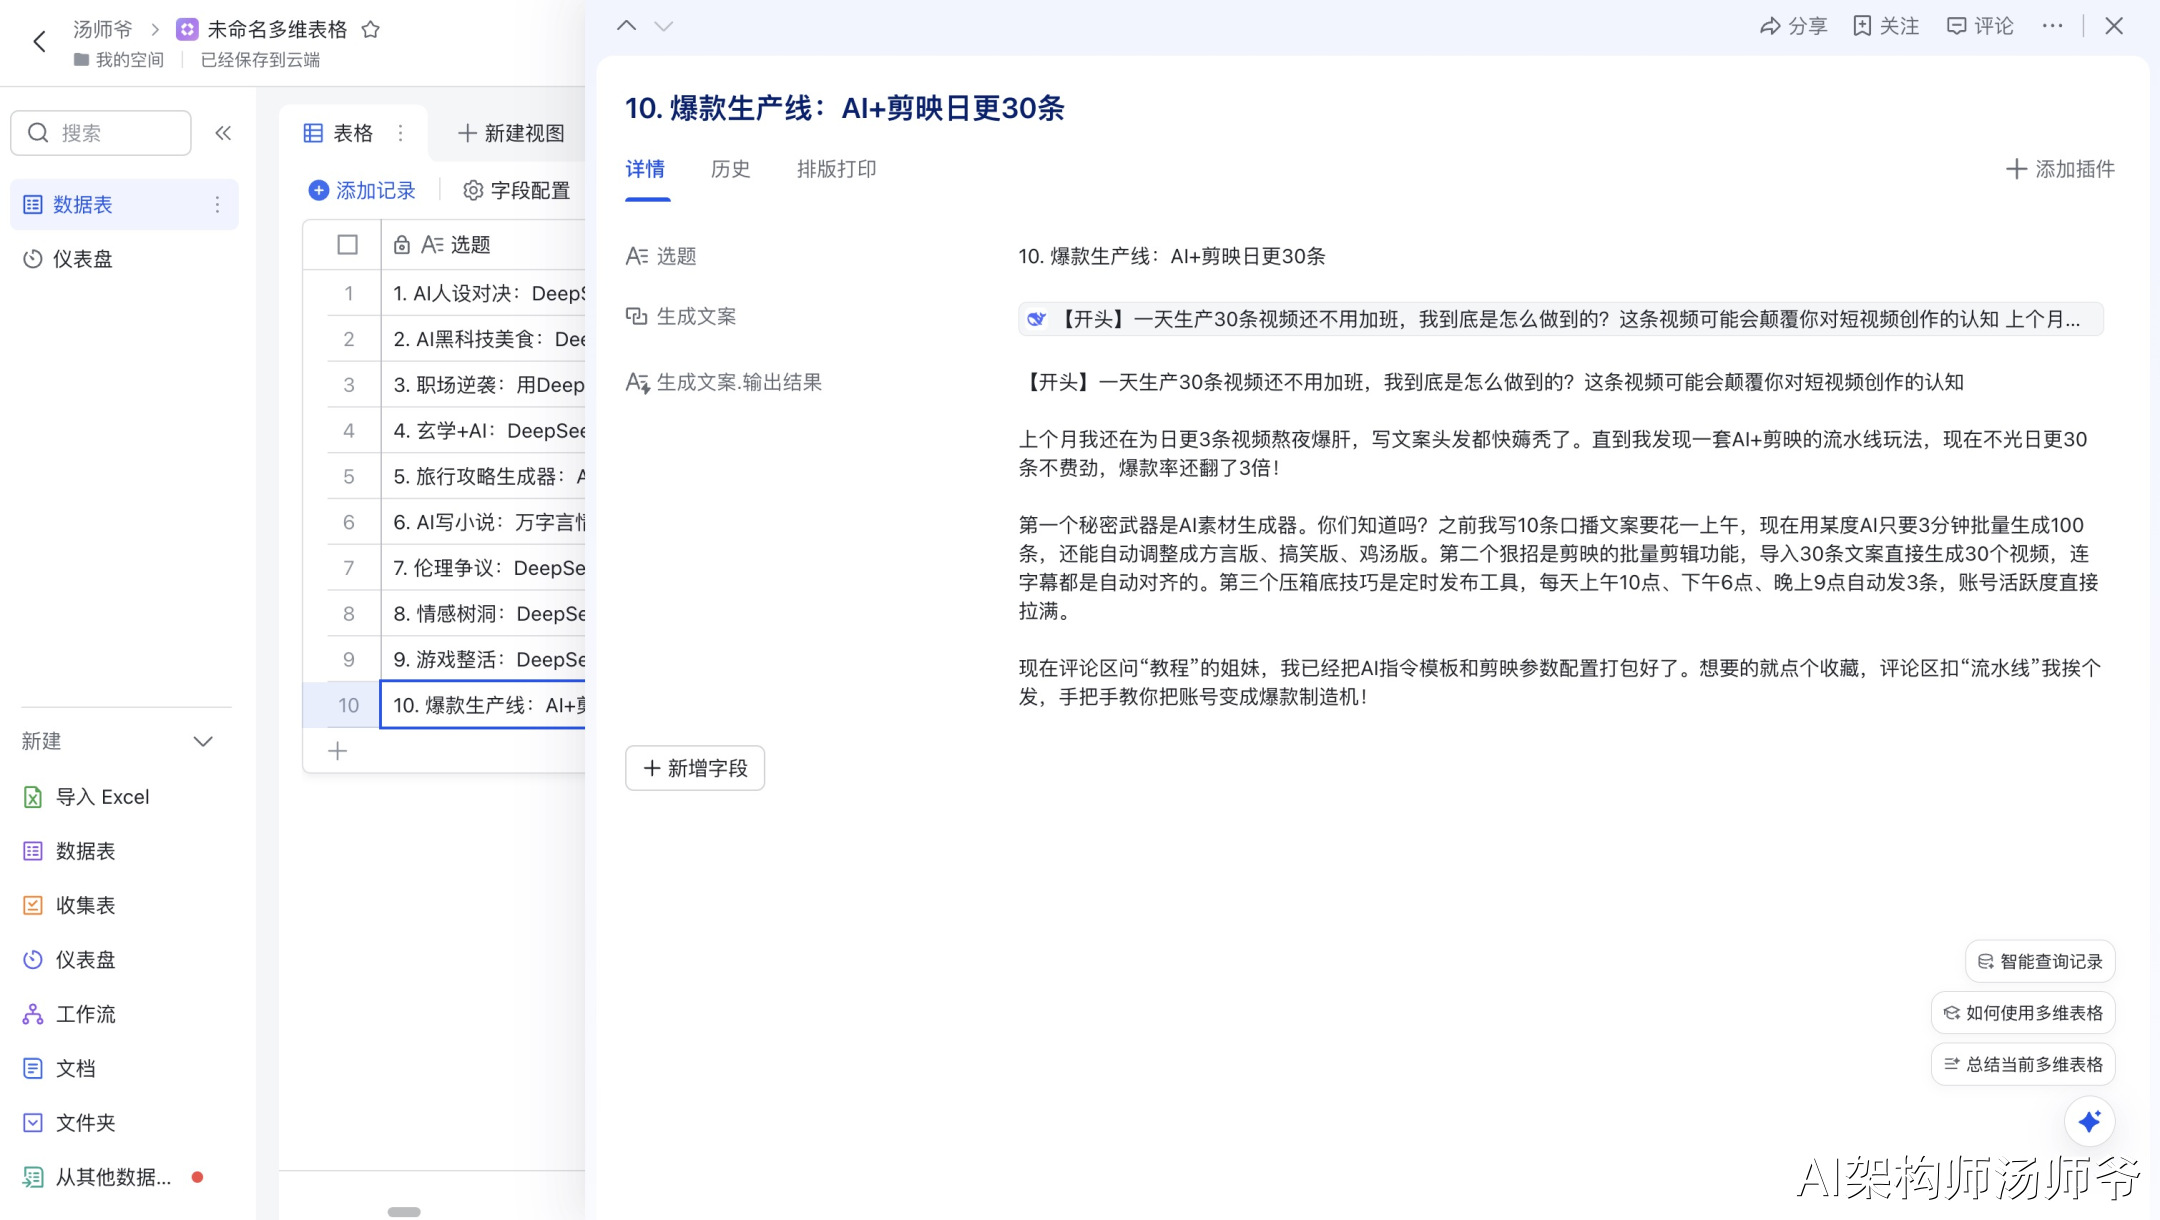
Task: Click the 选题 field value in details
Action: pyautogui.click(x=1172, y=257)
